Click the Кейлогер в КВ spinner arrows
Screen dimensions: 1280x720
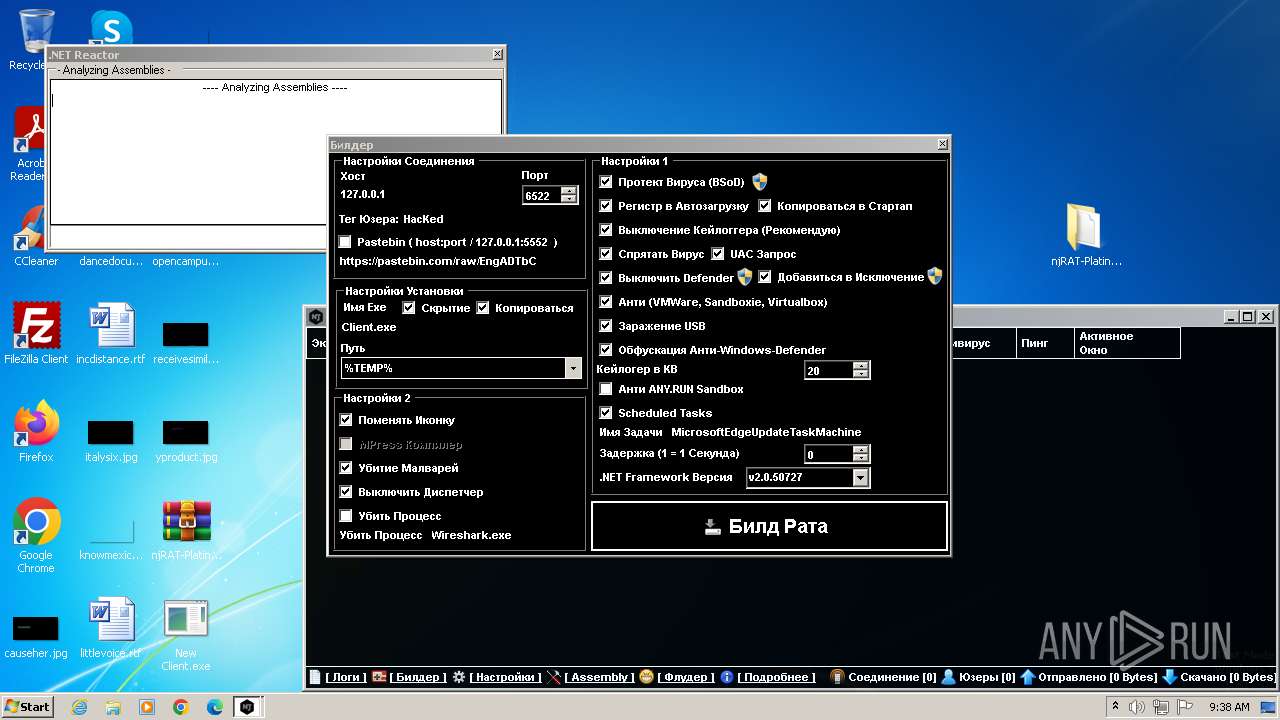[x=861, y=370]
